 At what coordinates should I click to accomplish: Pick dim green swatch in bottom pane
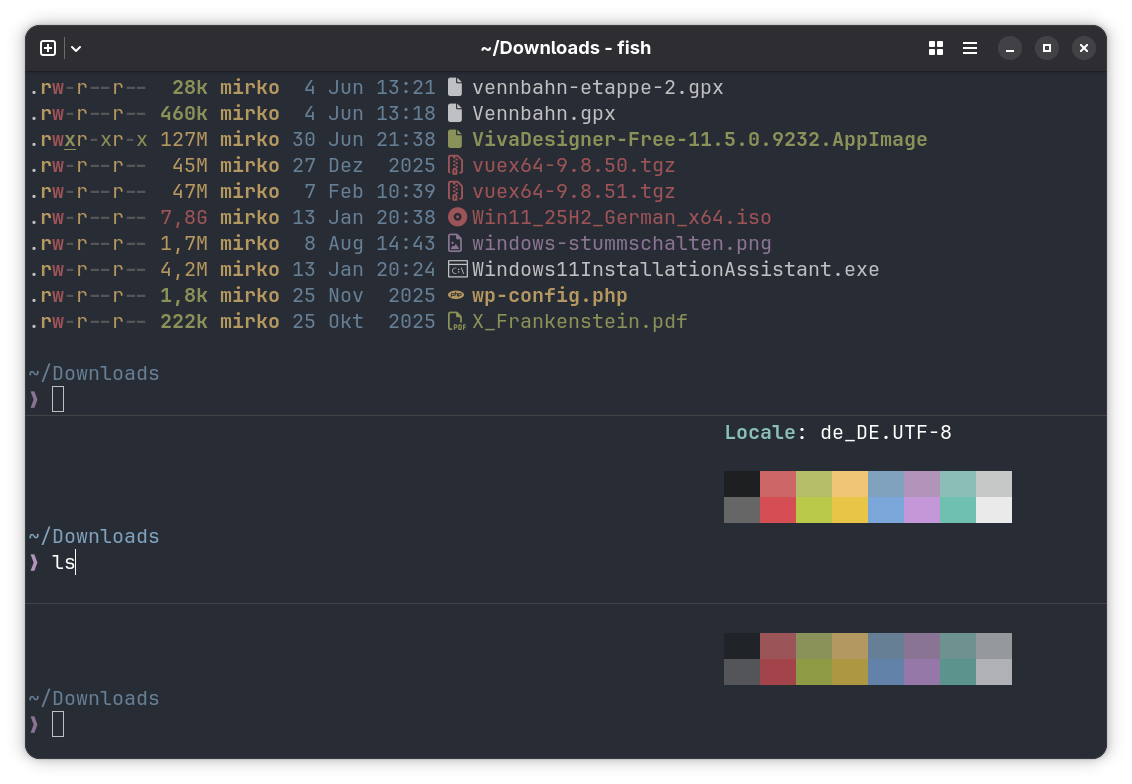click(x=814, y=646)
